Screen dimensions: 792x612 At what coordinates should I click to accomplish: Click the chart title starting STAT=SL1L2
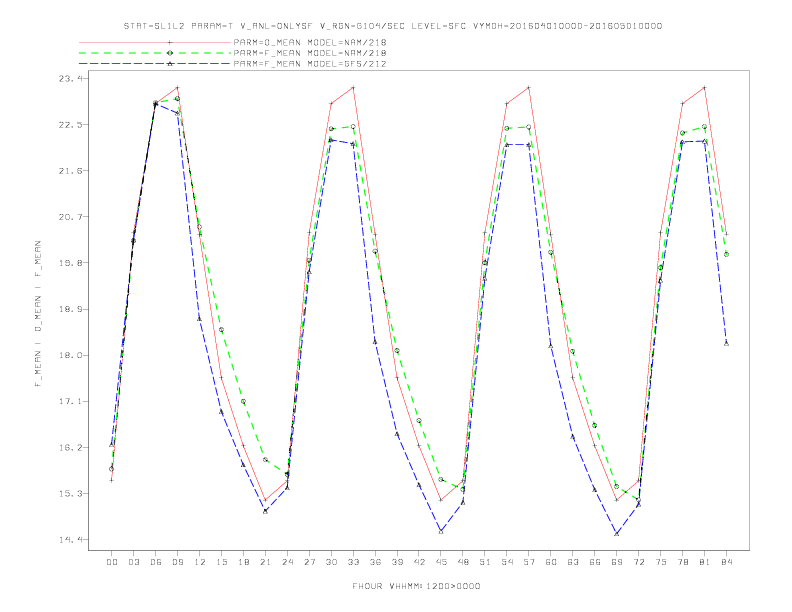(392, 26)
